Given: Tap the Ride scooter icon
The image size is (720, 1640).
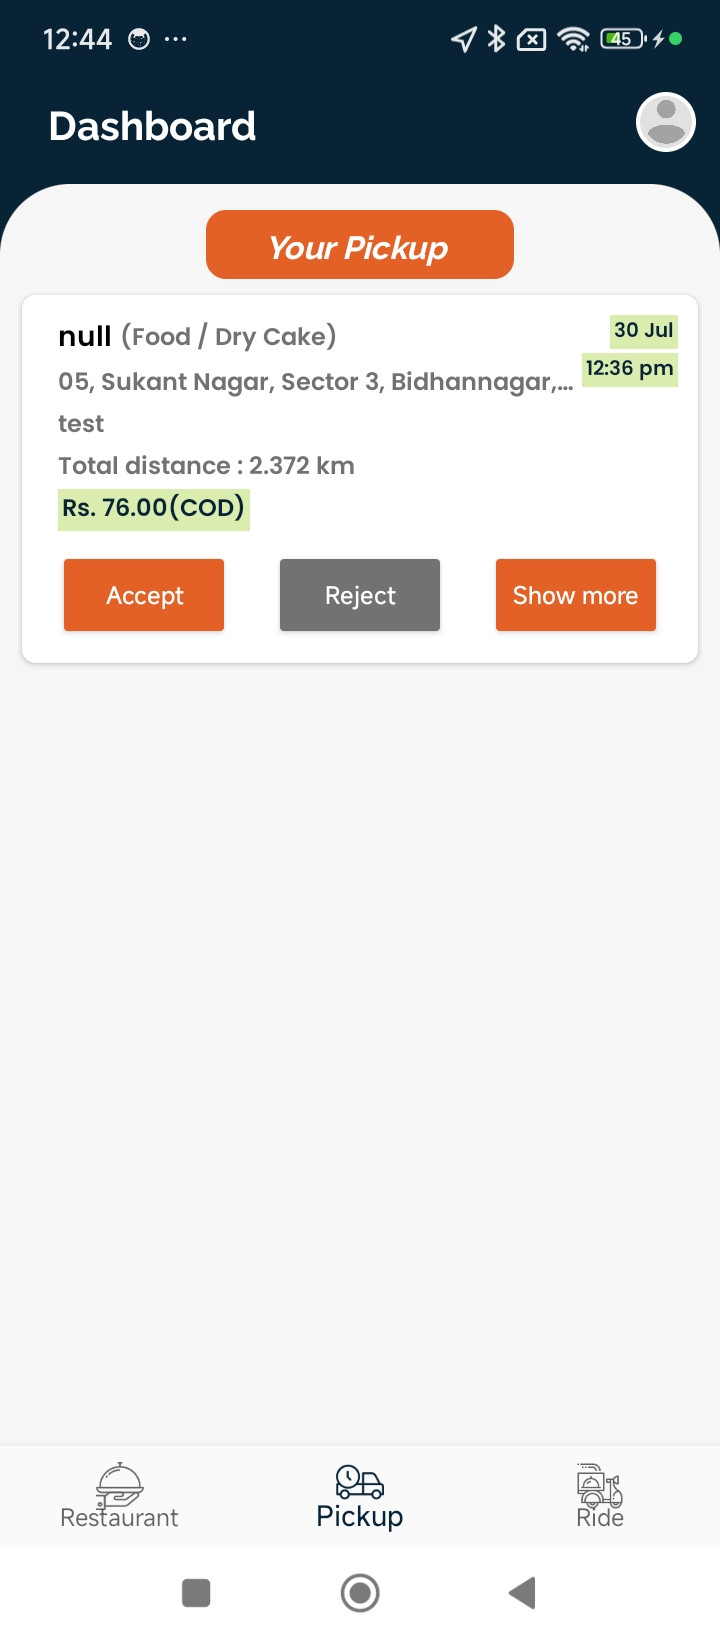Looking at the screenshot, I should point(599,1485).
